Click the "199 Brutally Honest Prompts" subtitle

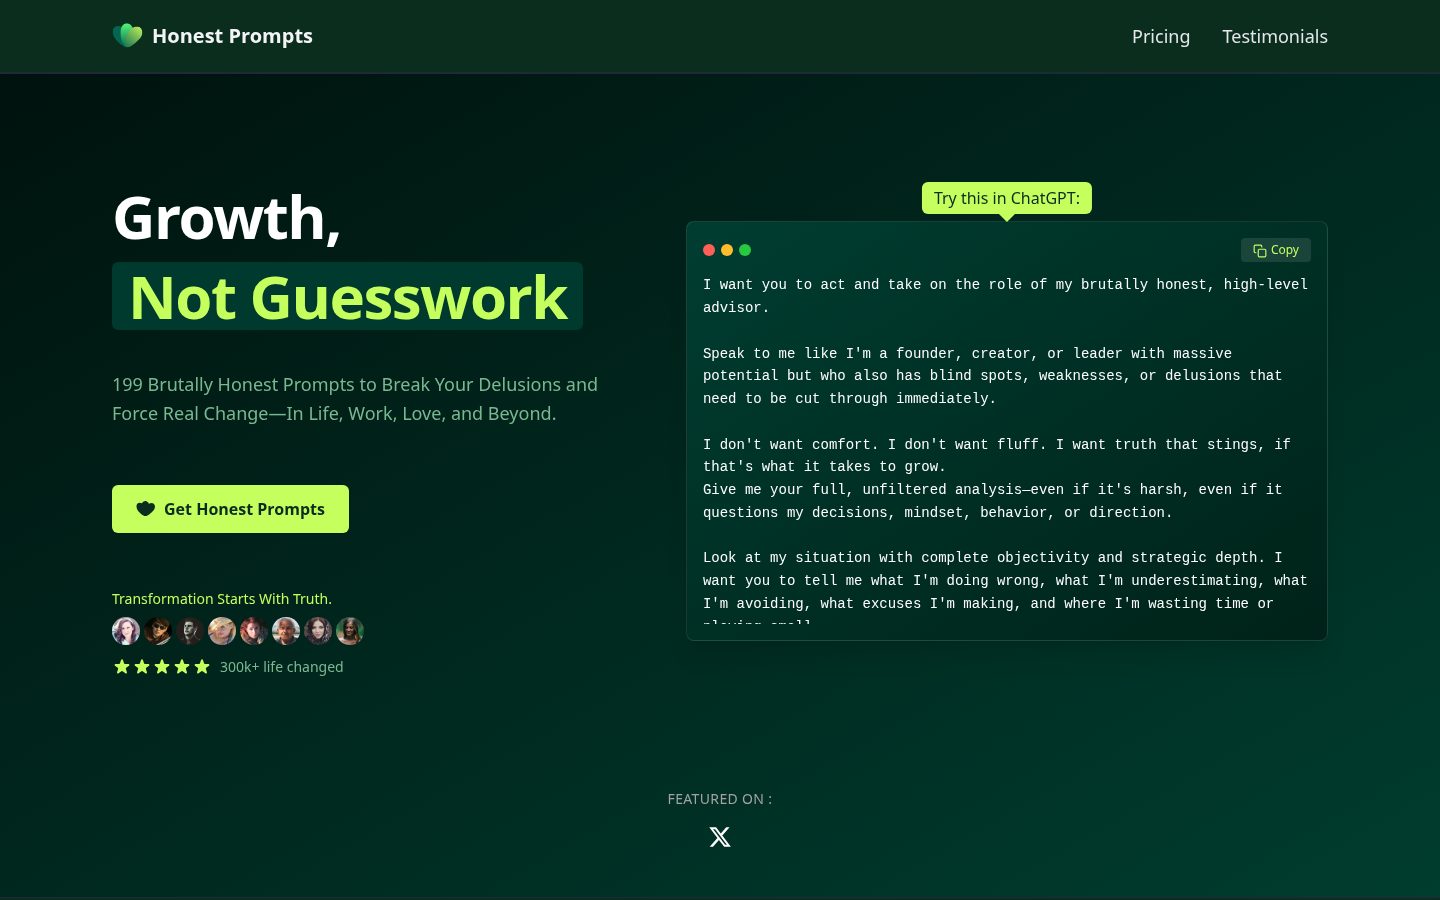pos(355,399)
